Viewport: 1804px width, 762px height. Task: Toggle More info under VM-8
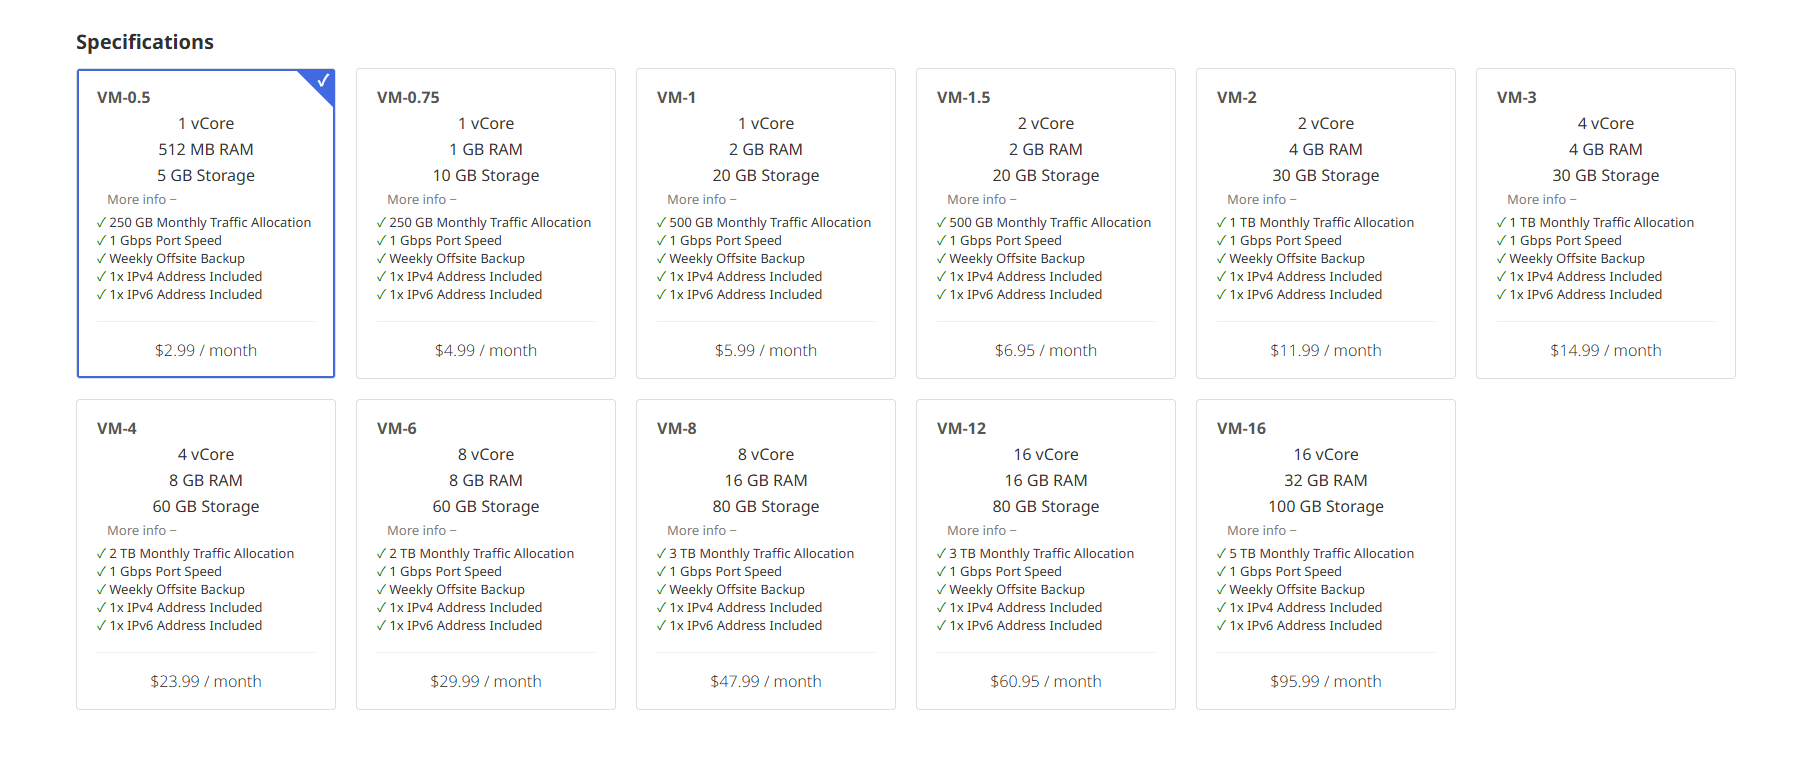tap(701, 531)
